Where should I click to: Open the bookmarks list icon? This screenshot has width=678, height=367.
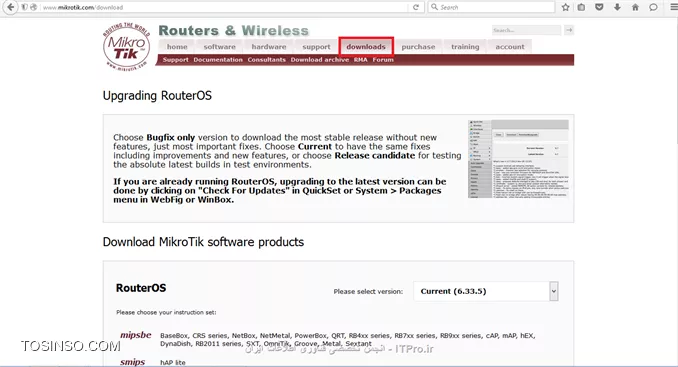[x=582, y=7]
